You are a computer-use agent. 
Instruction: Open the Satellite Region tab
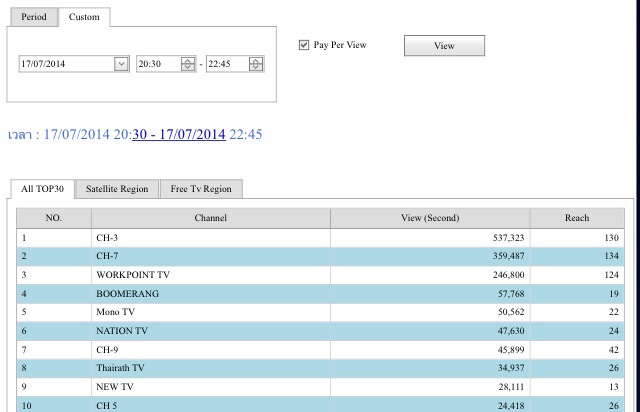117,189
